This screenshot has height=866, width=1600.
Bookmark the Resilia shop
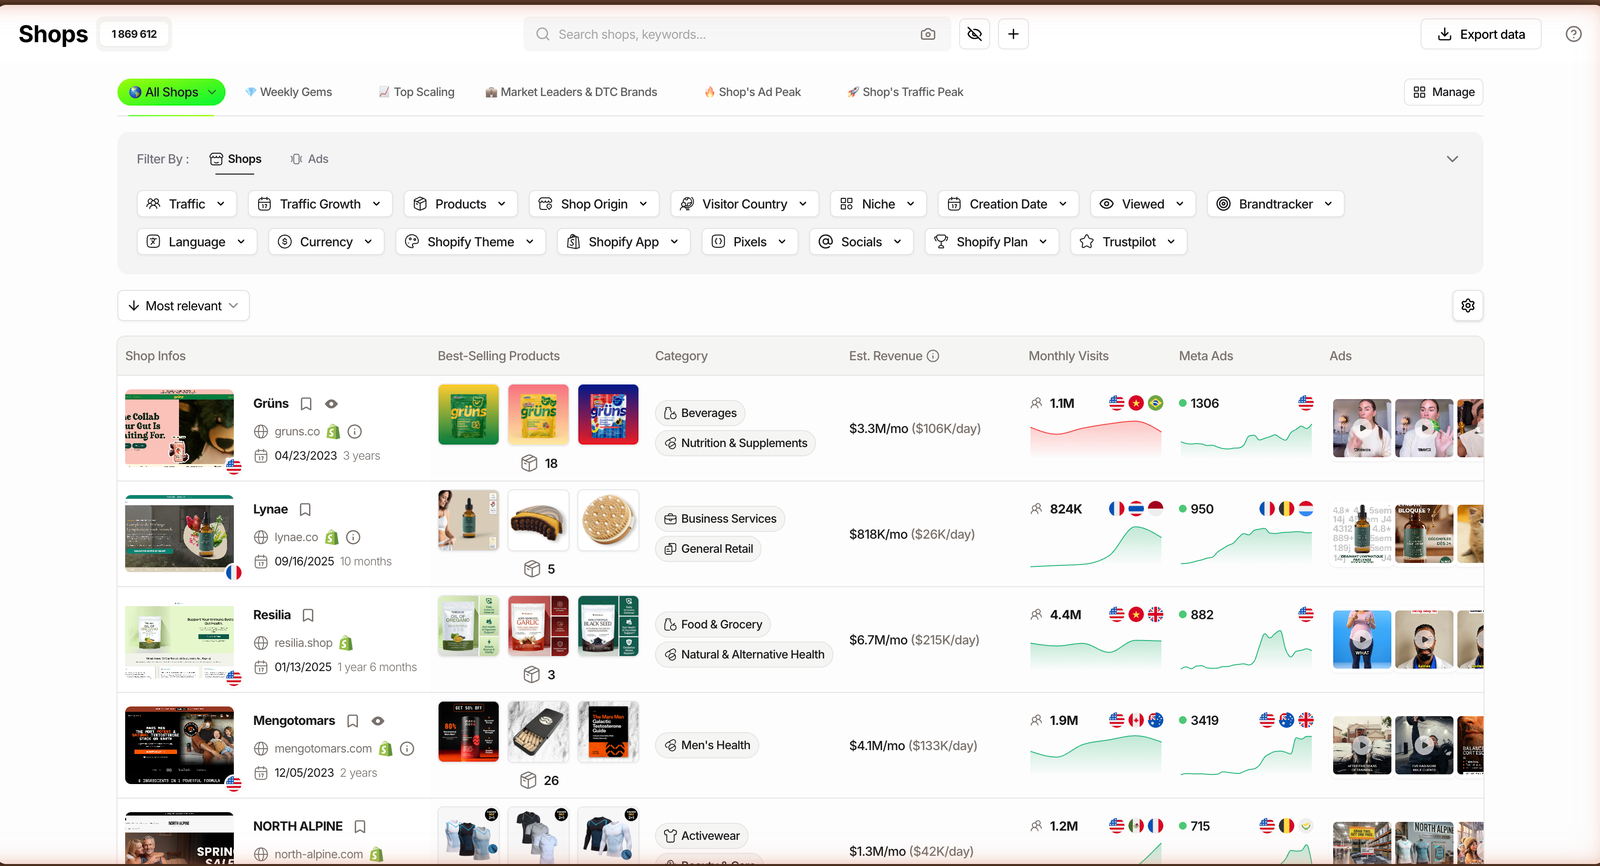pyautogui.click(x=308, y=615)
